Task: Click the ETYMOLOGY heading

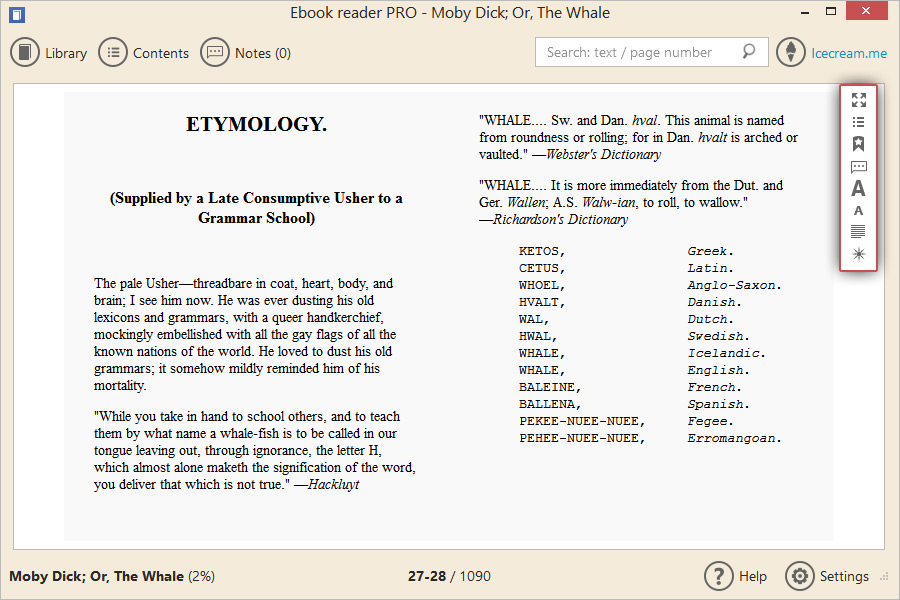Action: [256, 124]
